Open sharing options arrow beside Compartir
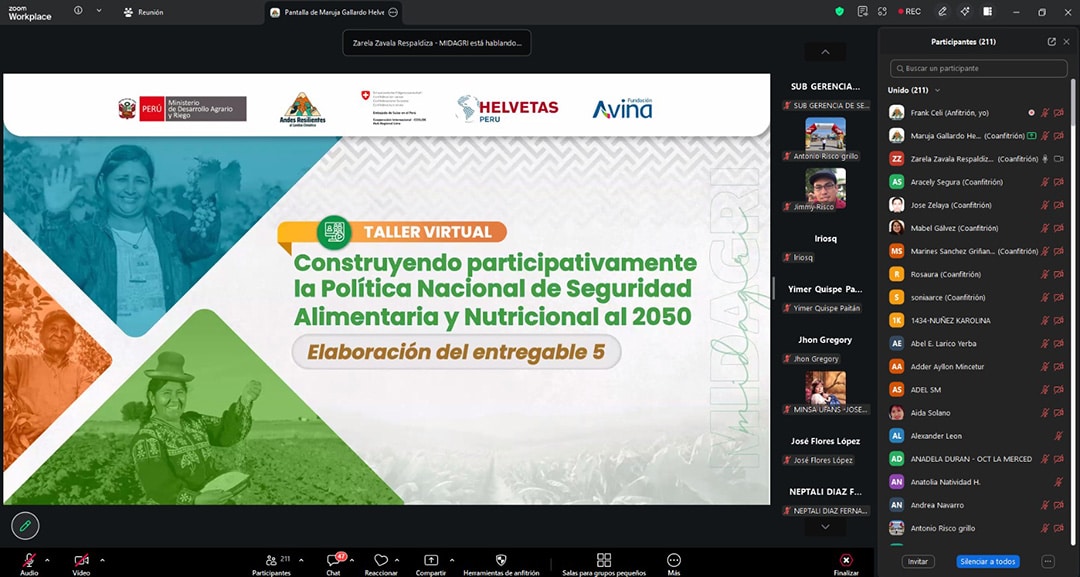Screen dimensions: 1080x577 [452, 560]
